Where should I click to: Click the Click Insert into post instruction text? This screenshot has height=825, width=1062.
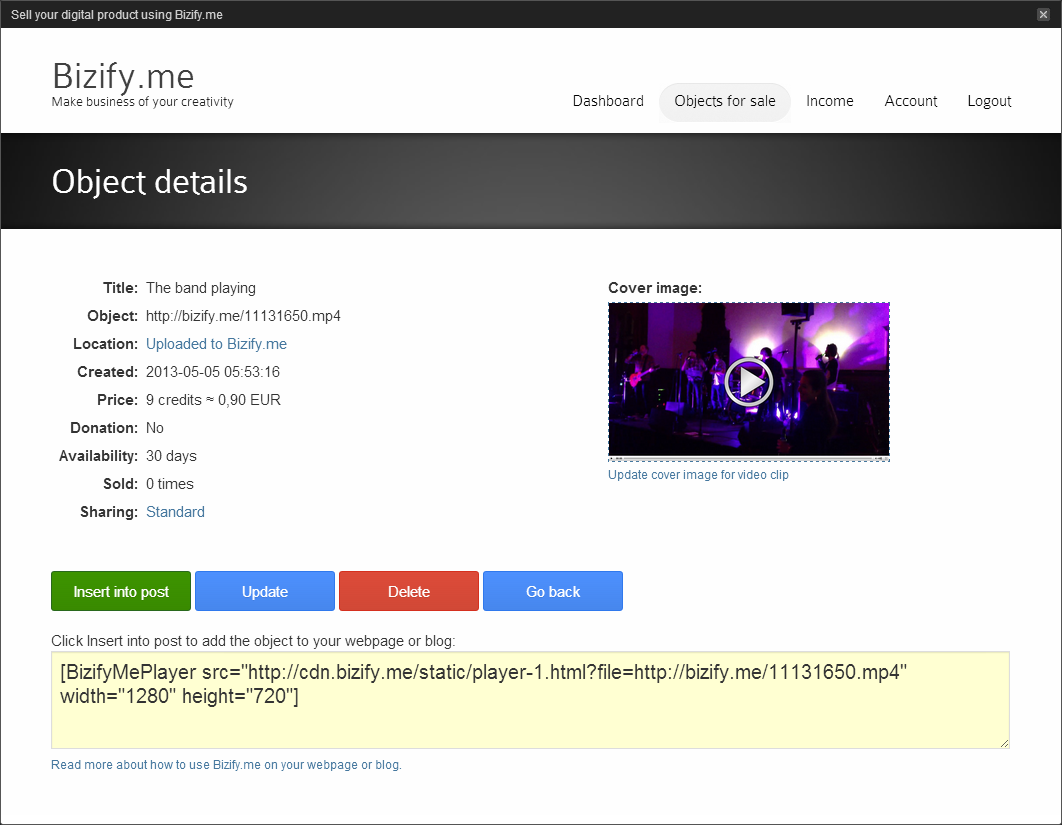[x=253, y=641]
